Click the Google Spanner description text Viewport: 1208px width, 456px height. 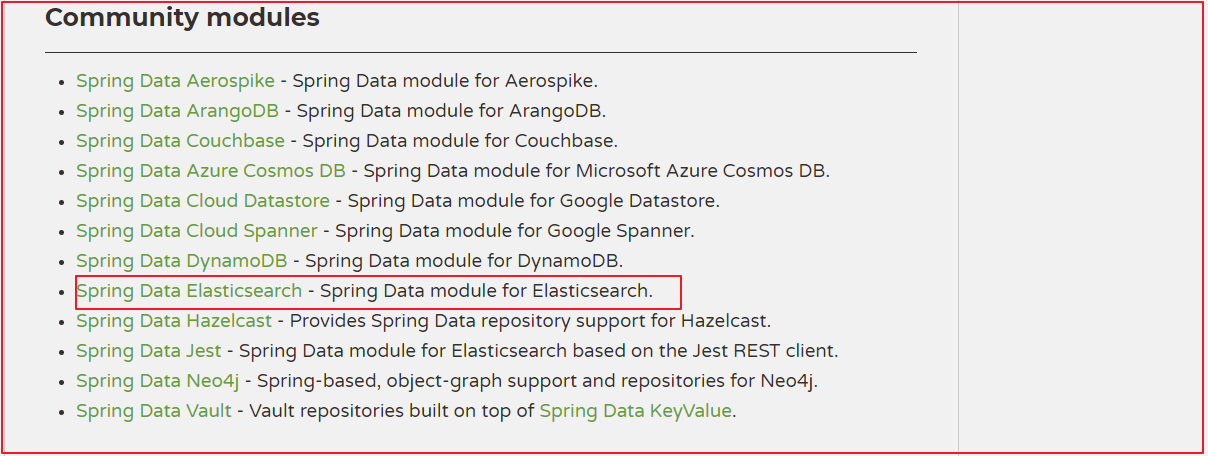click(514, 231)
